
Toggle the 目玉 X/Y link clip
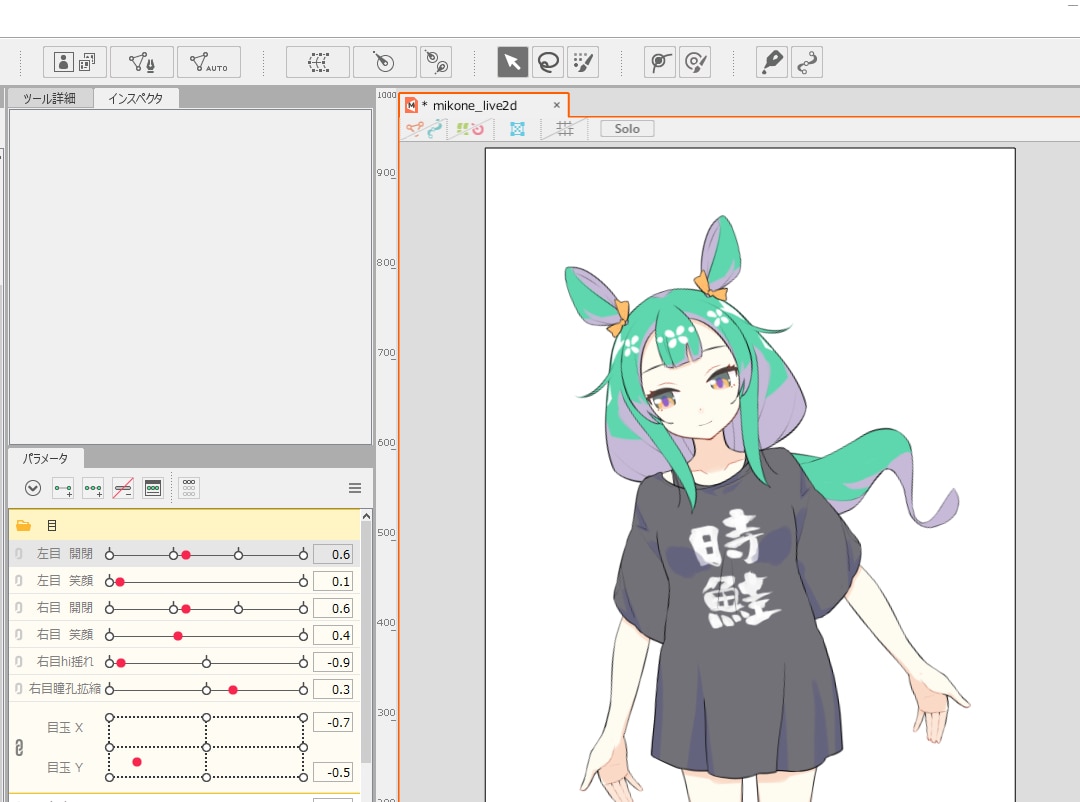click(19, 748)
